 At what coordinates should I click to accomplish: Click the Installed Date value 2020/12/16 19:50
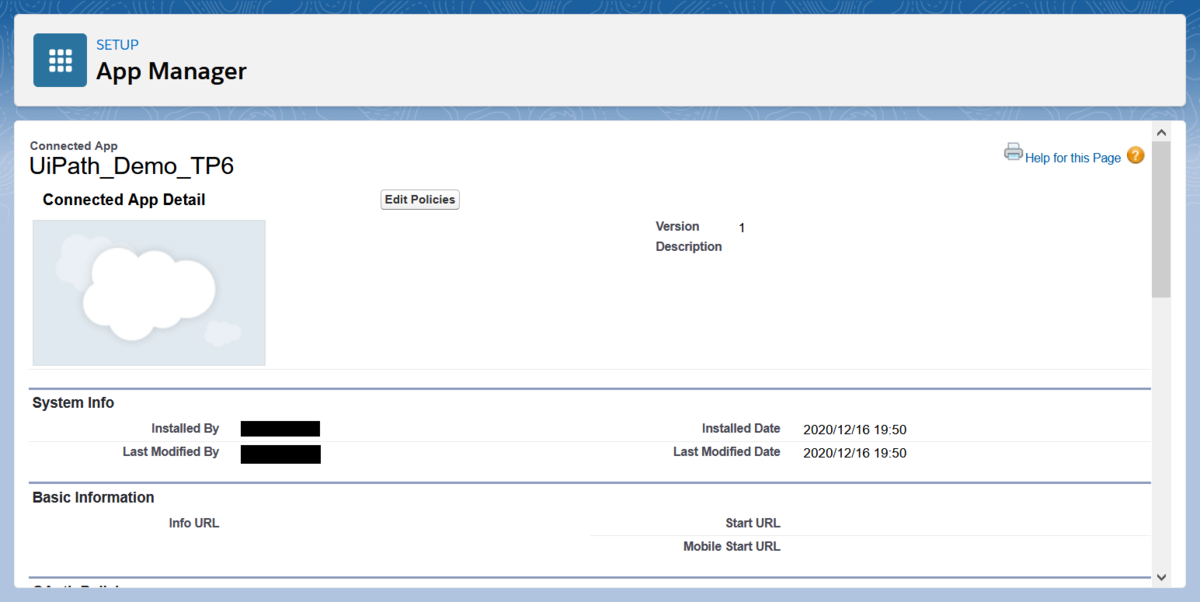point(855,430)
